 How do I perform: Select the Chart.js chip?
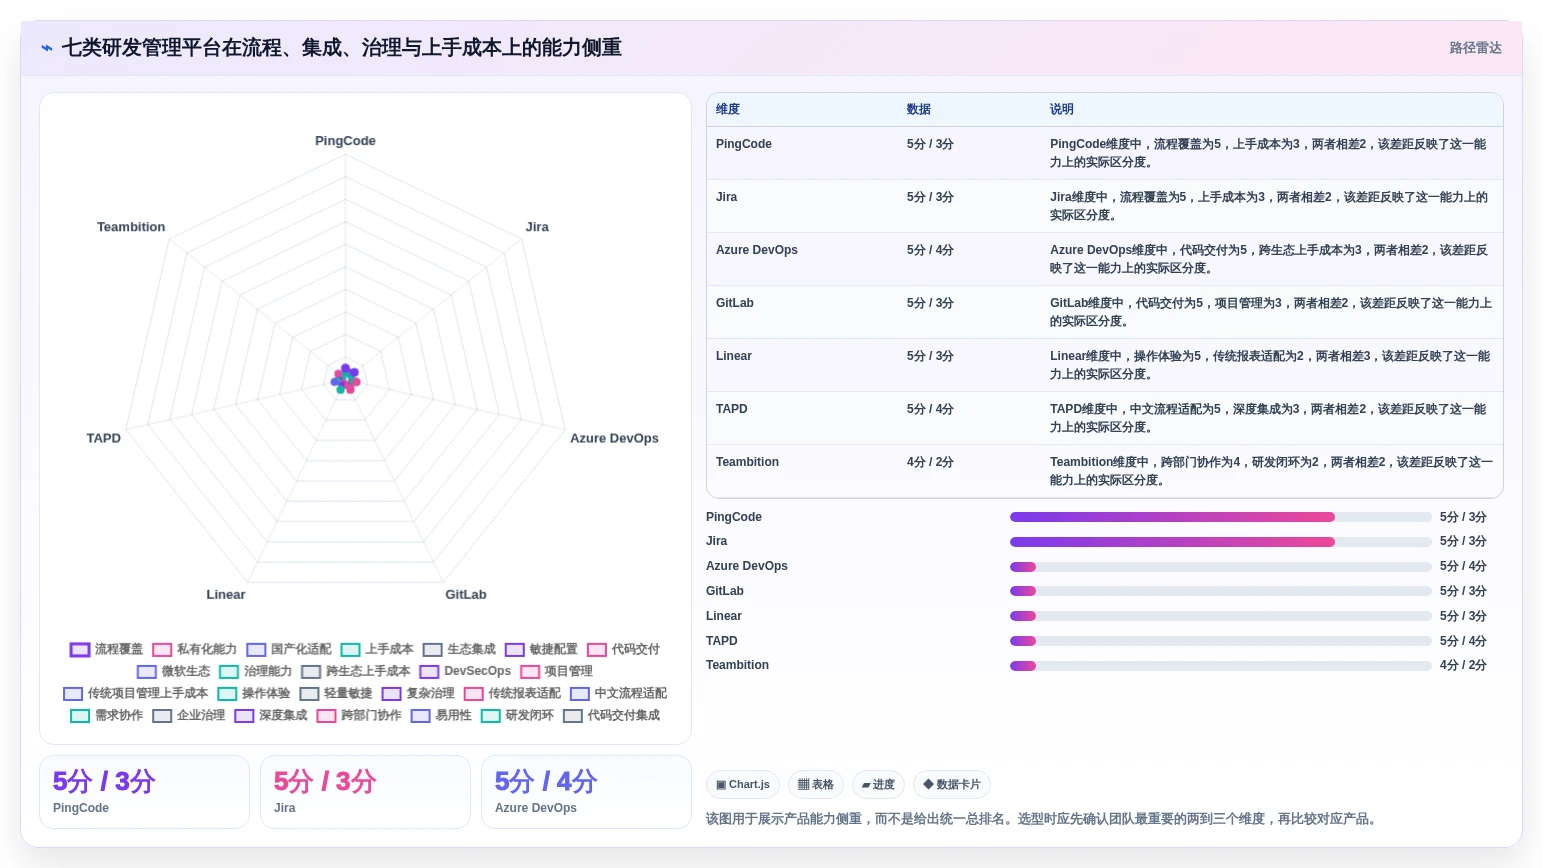click(x=743, y=785)
